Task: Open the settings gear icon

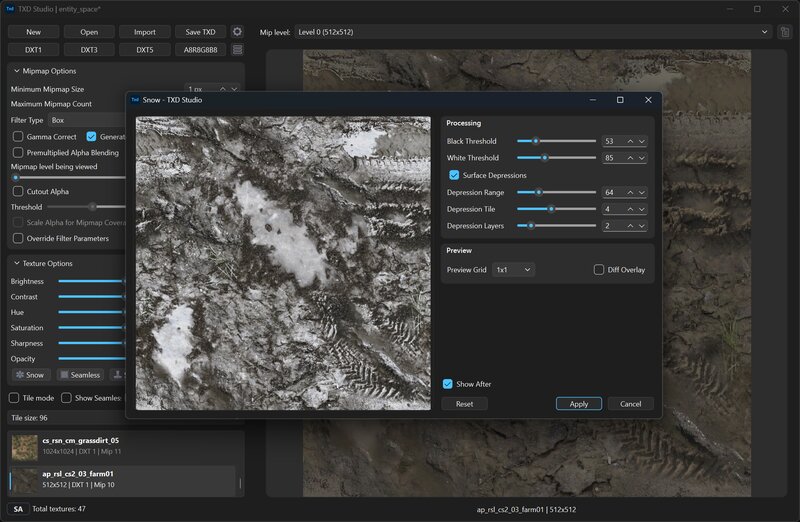Action: click(x=237, y=32)
